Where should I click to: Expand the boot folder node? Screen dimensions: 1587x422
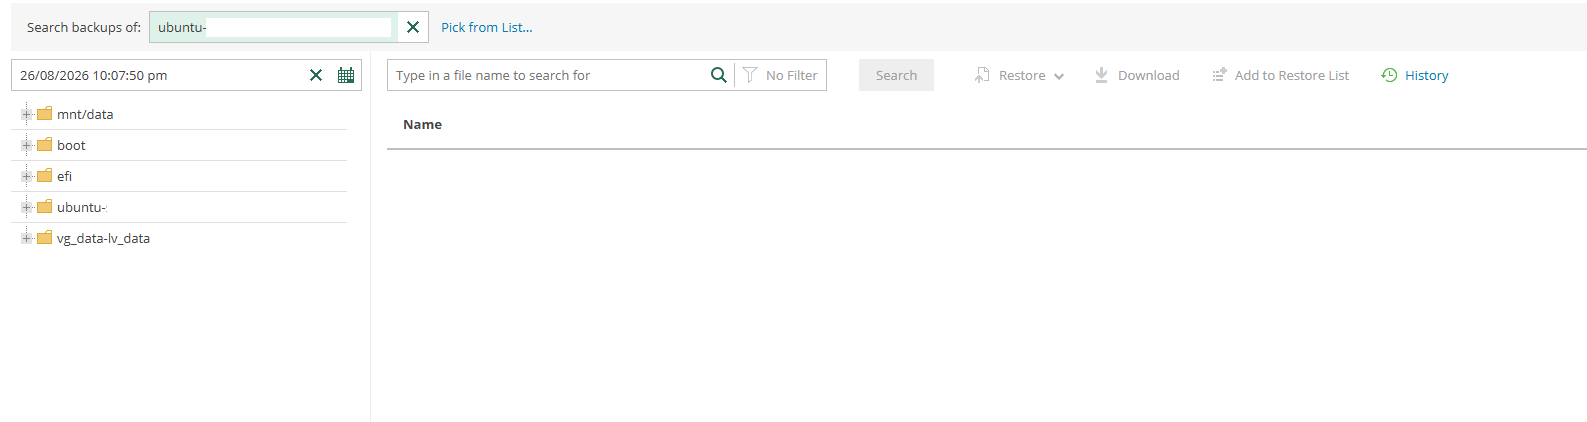[x=26, y=145]
